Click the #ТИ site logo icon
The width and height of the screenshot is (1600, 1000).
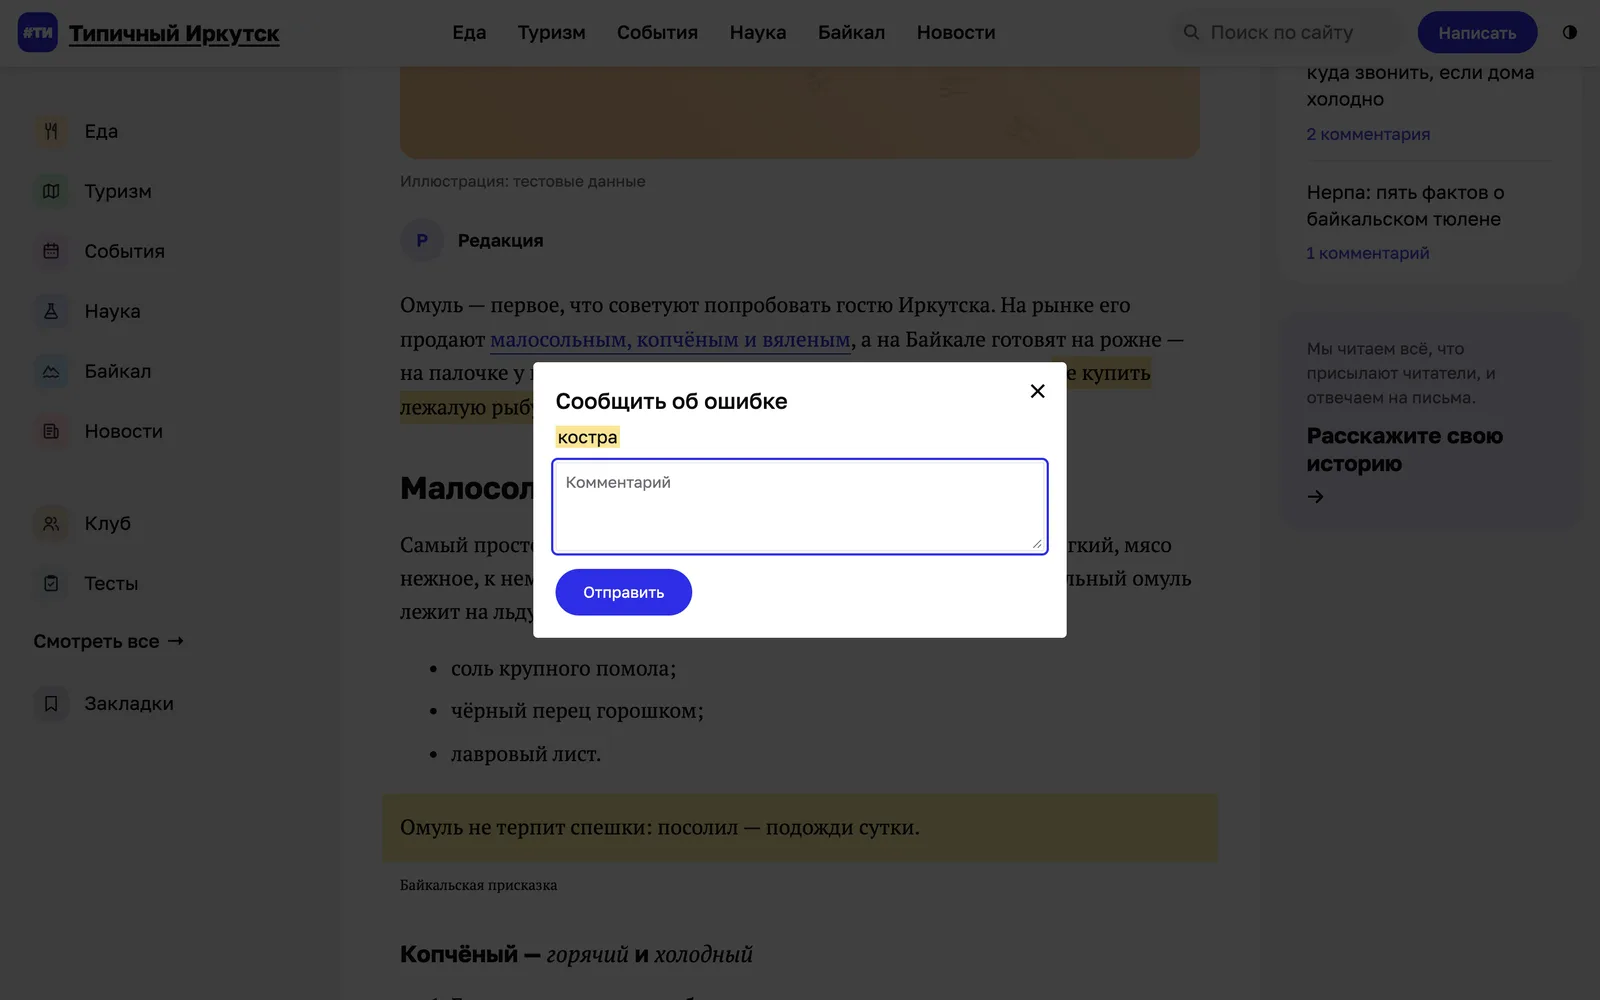(38, 33)
